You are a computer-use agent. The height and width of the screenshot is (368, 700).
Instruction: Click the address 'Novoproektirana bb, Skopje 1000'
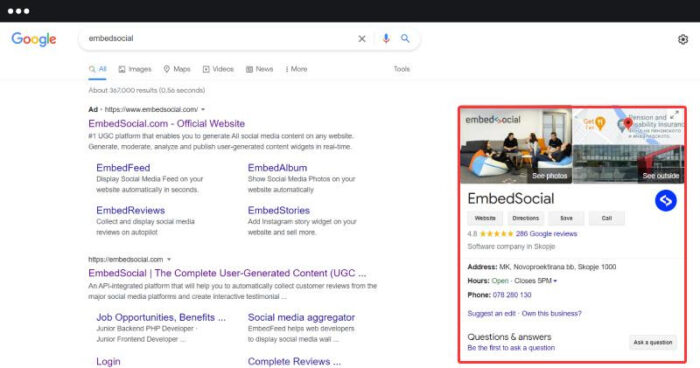pyautogui.click(x=565, y=267)
